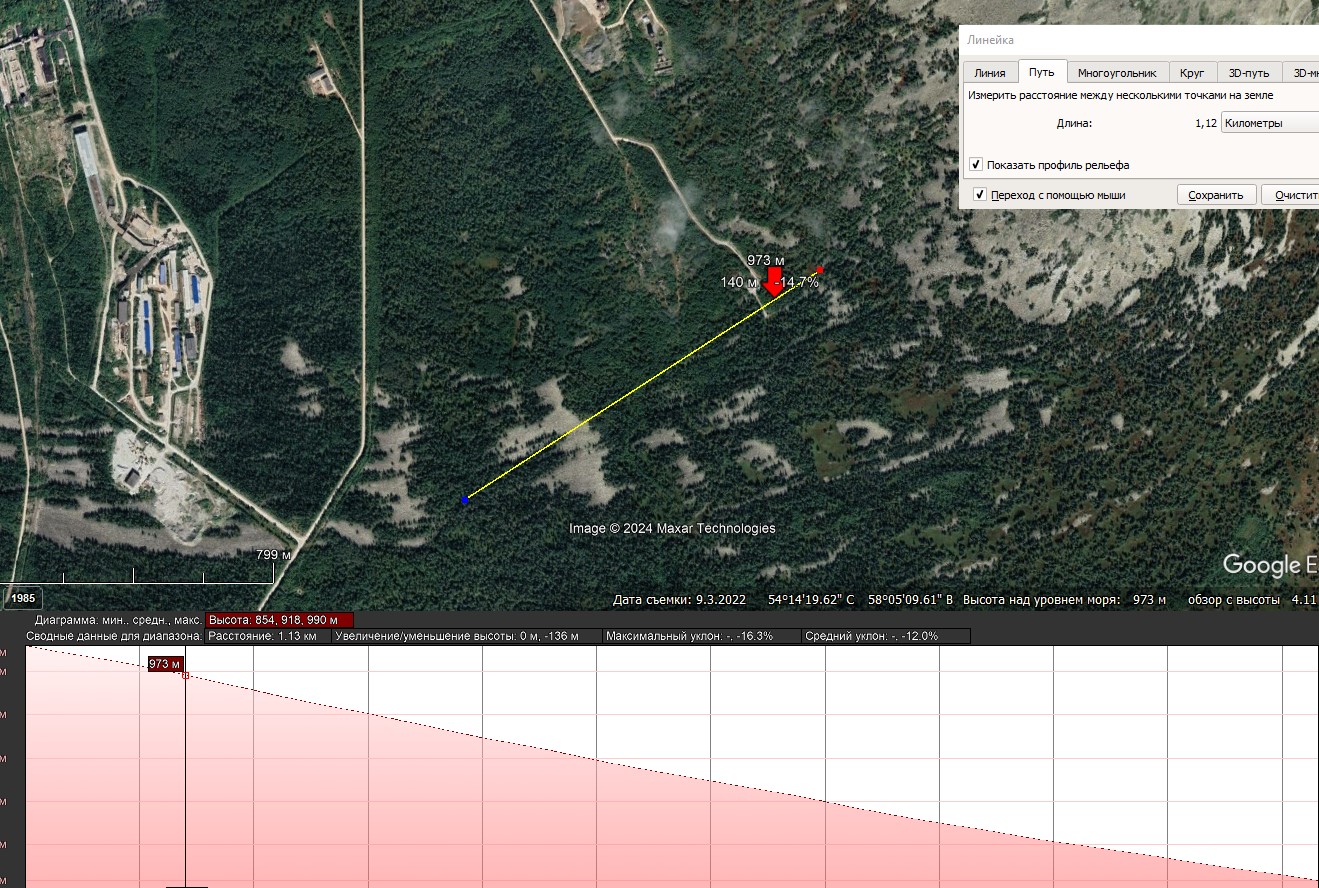Screen dimensions: 1319x888
Task: Switch to the Линия tab
Action: (x=990, y=73)
